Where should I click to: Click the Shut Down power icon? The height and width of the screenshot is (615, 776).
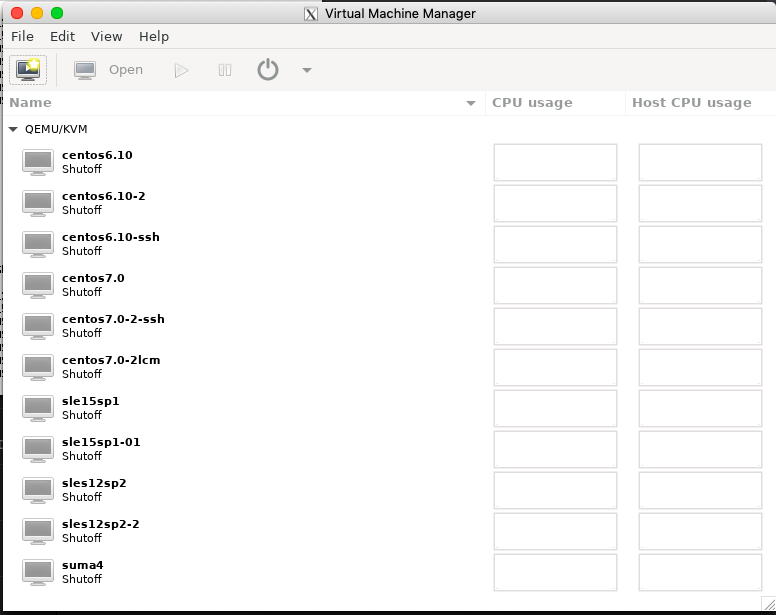pyautogui.click(x=268, y=70)
